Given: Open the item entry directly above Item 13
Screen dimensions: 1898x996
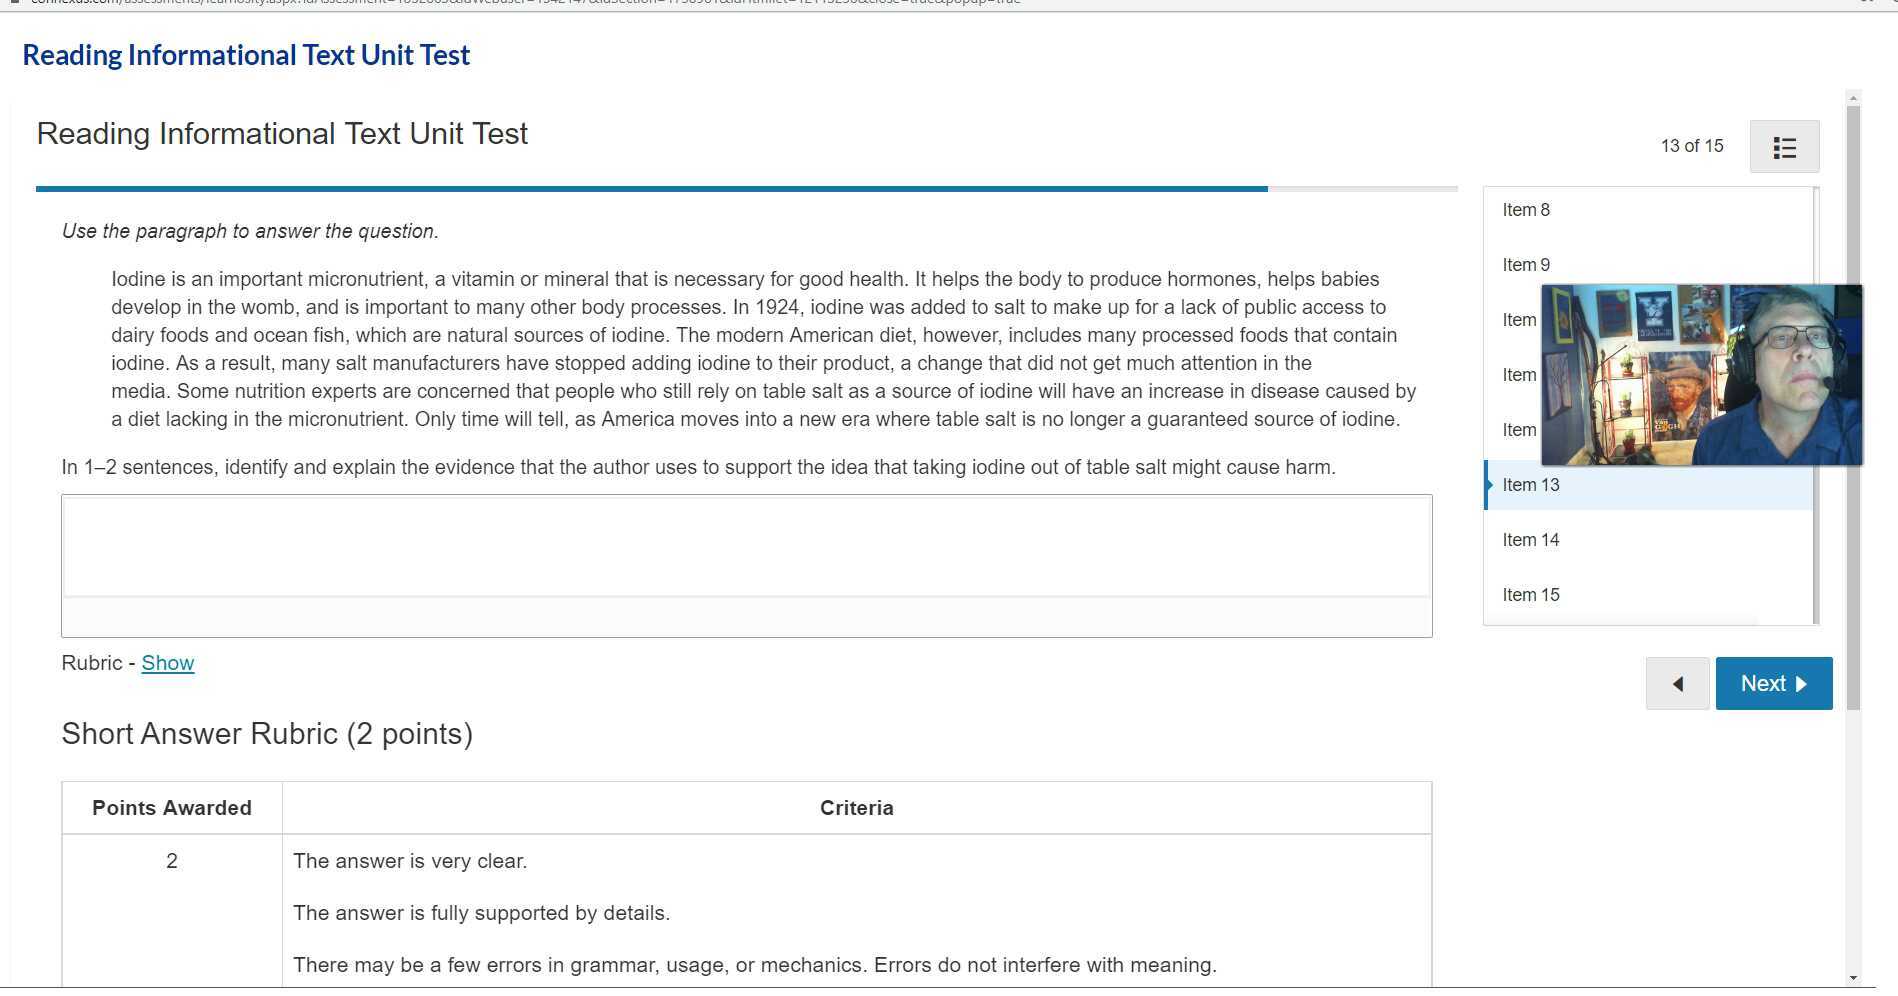Looking at the screenshot, I should (1519, 430).
